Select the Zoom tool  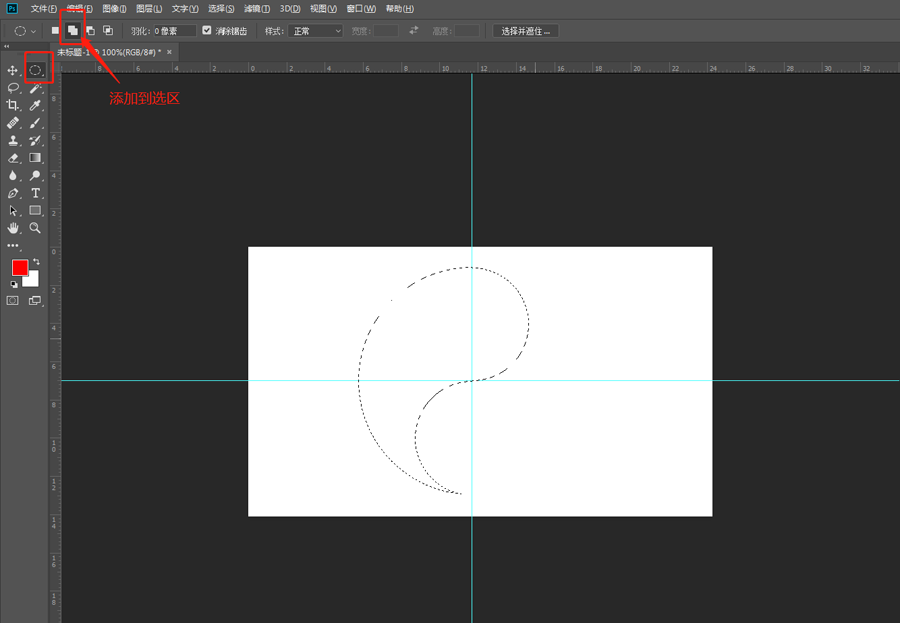click(35, 228)
